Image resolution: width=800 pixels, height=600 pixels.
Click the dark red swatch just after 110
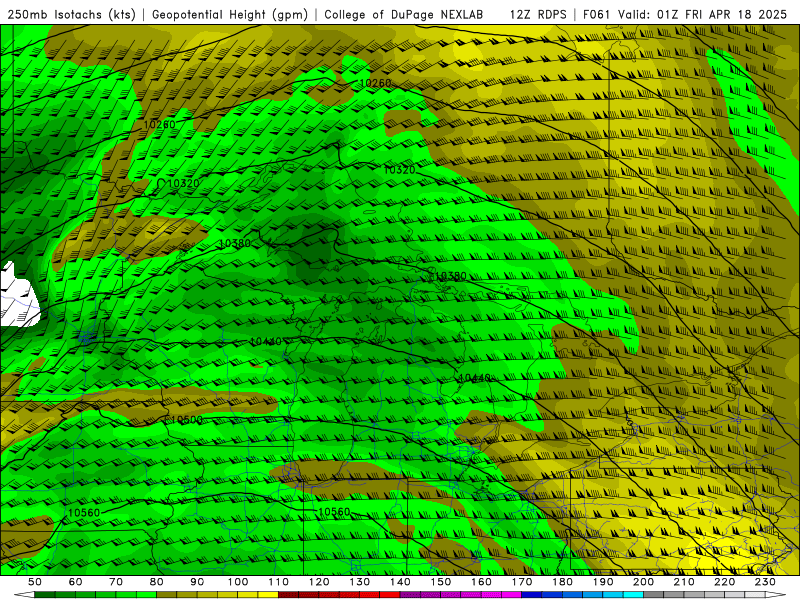pos(289,595)
